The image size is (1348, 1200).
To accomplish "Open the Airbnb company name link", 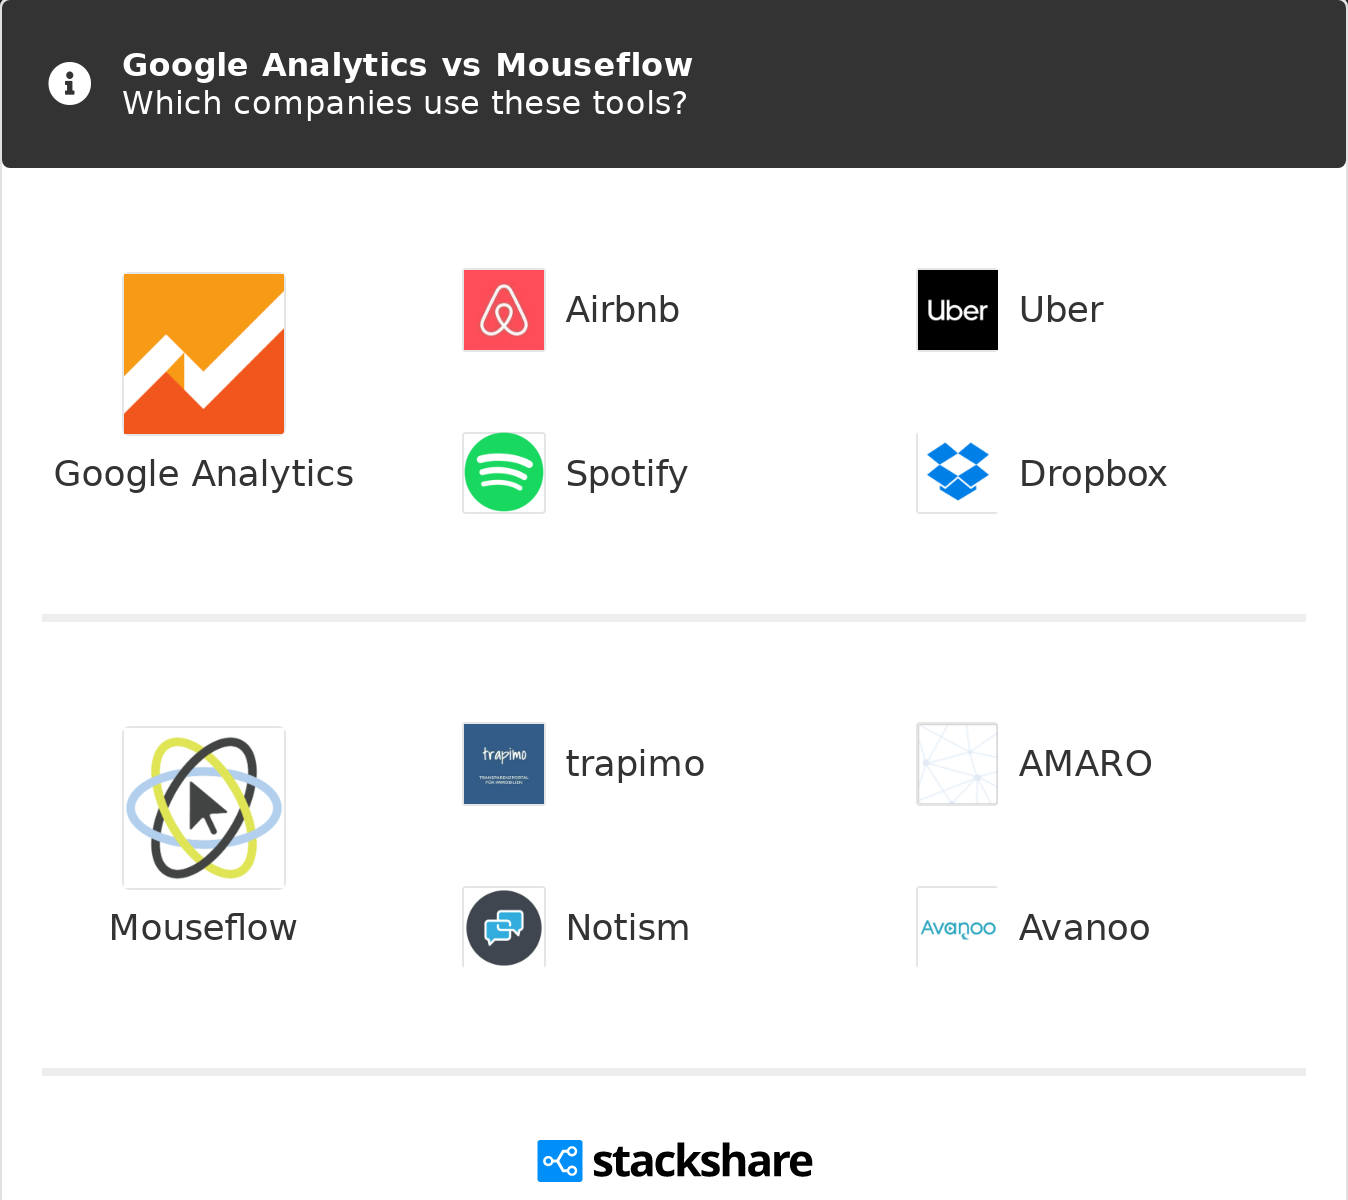I will point(623,310).
